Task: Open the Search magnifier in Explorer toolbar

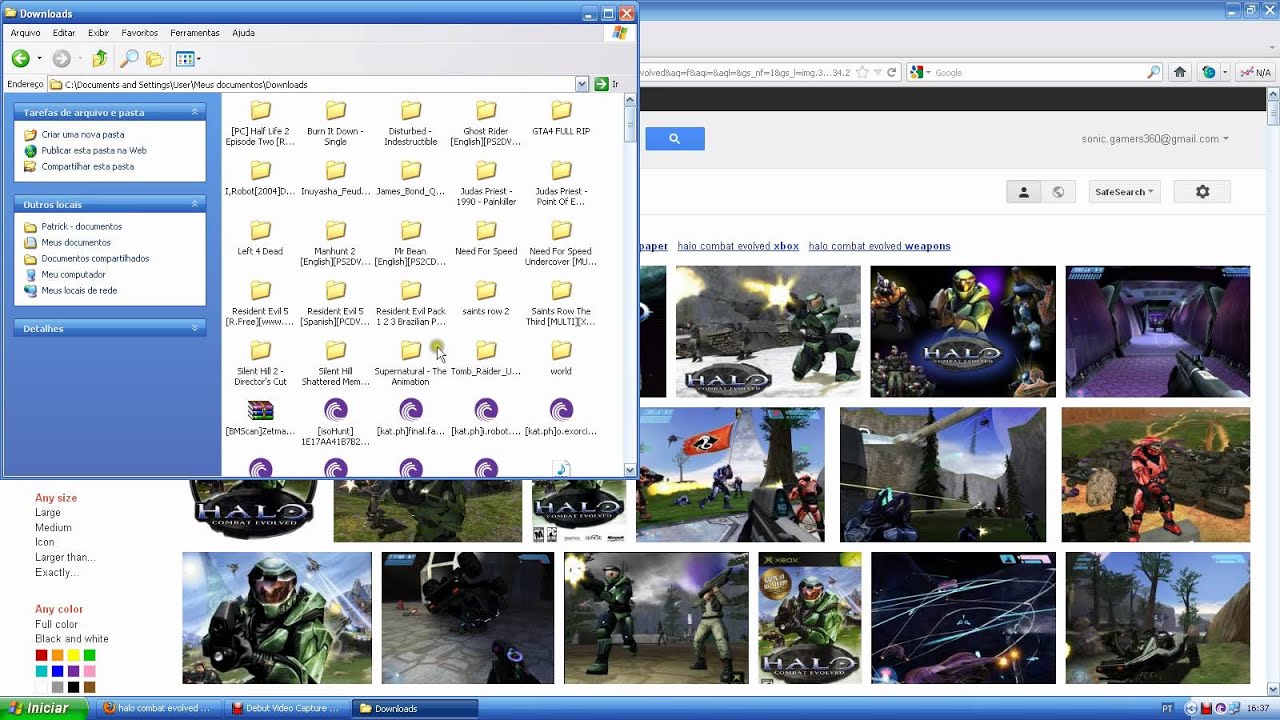Action: tap(129, 59)
